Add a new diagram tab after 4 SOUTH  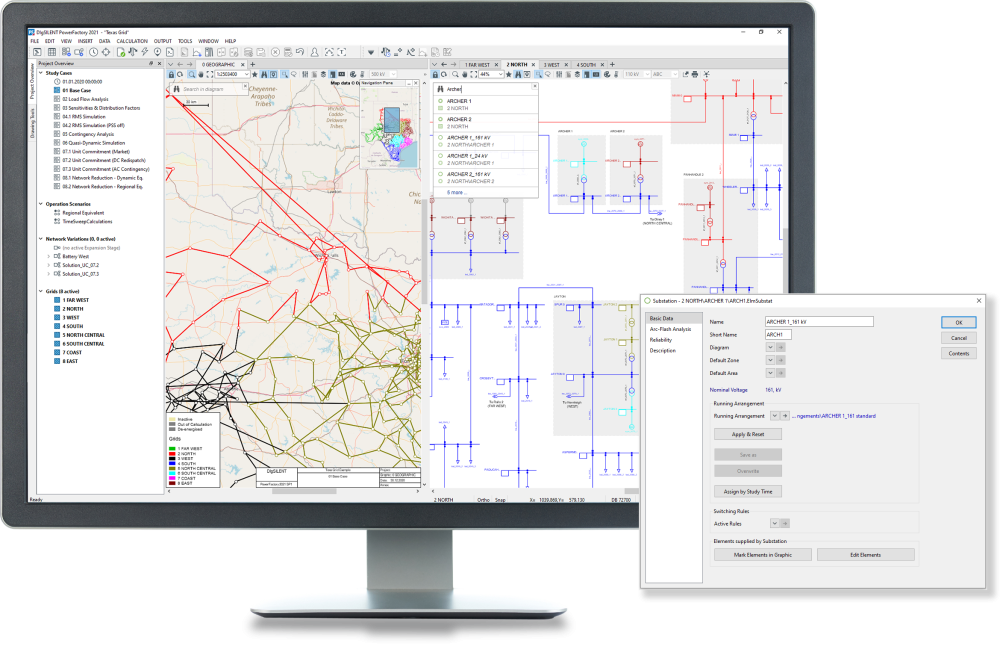pyautogui.click(x=612, y=64)
